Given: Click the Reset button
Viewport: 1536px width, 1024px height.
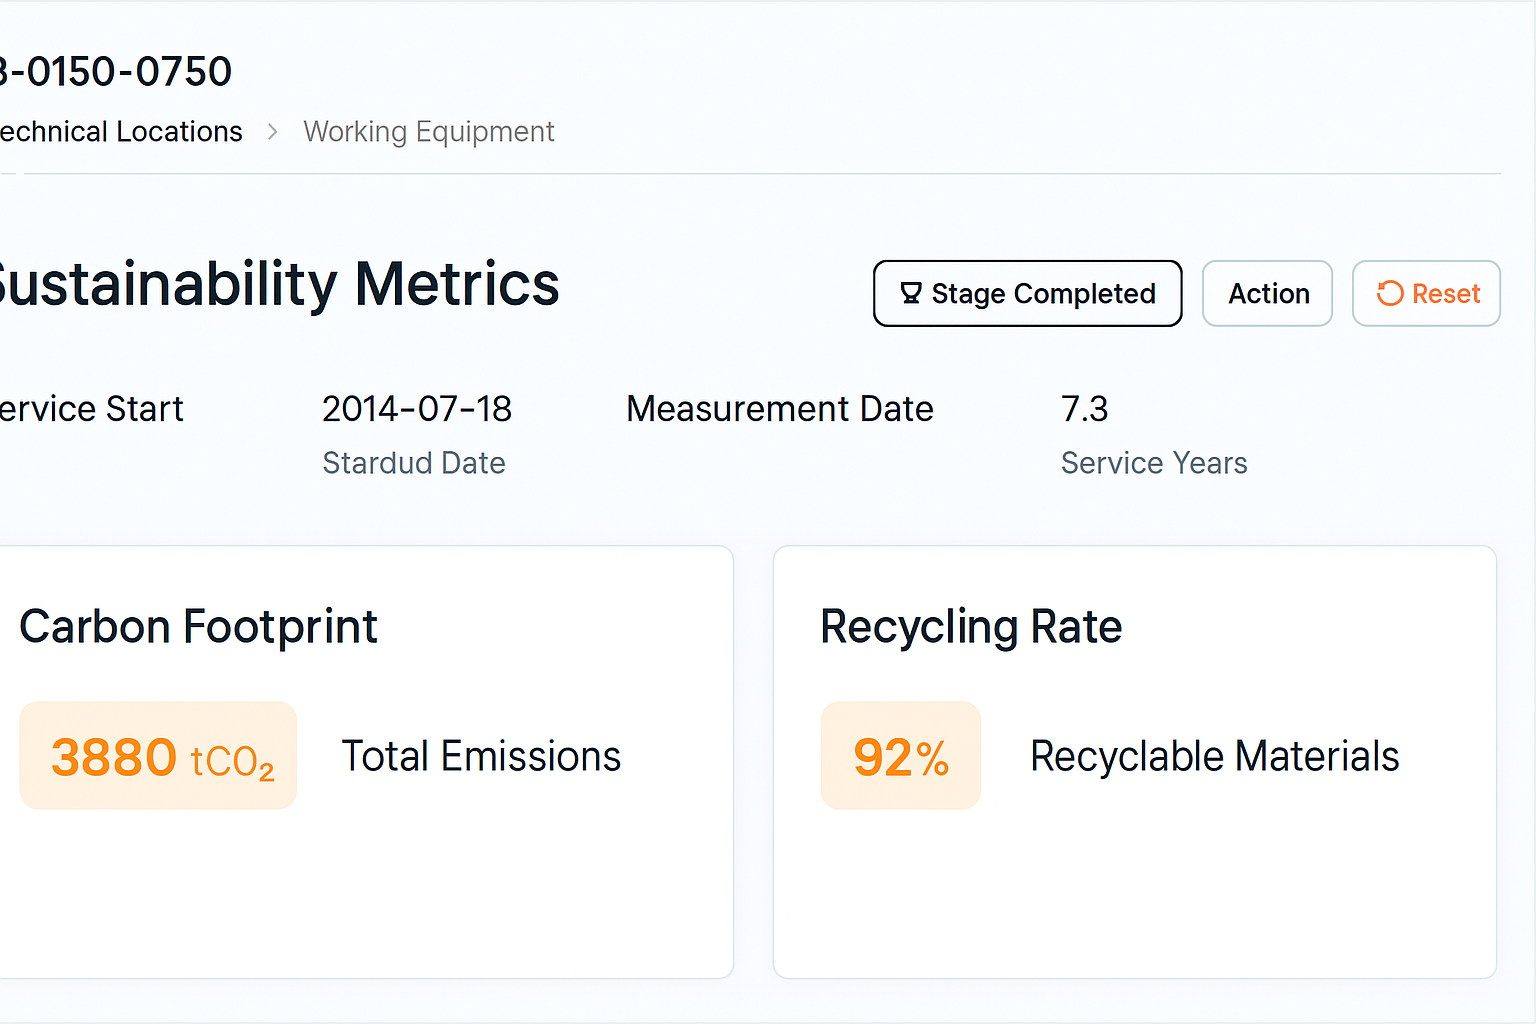Looking at the screenshot, I should pyautogui.click(x=1426, y=293).
